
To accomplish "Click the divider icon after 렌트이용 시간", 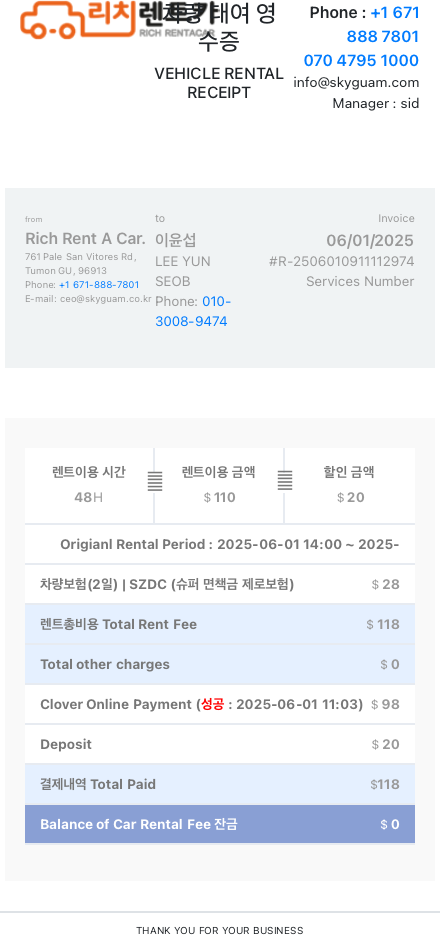I will pyautogui.click(x=155, y=481).
